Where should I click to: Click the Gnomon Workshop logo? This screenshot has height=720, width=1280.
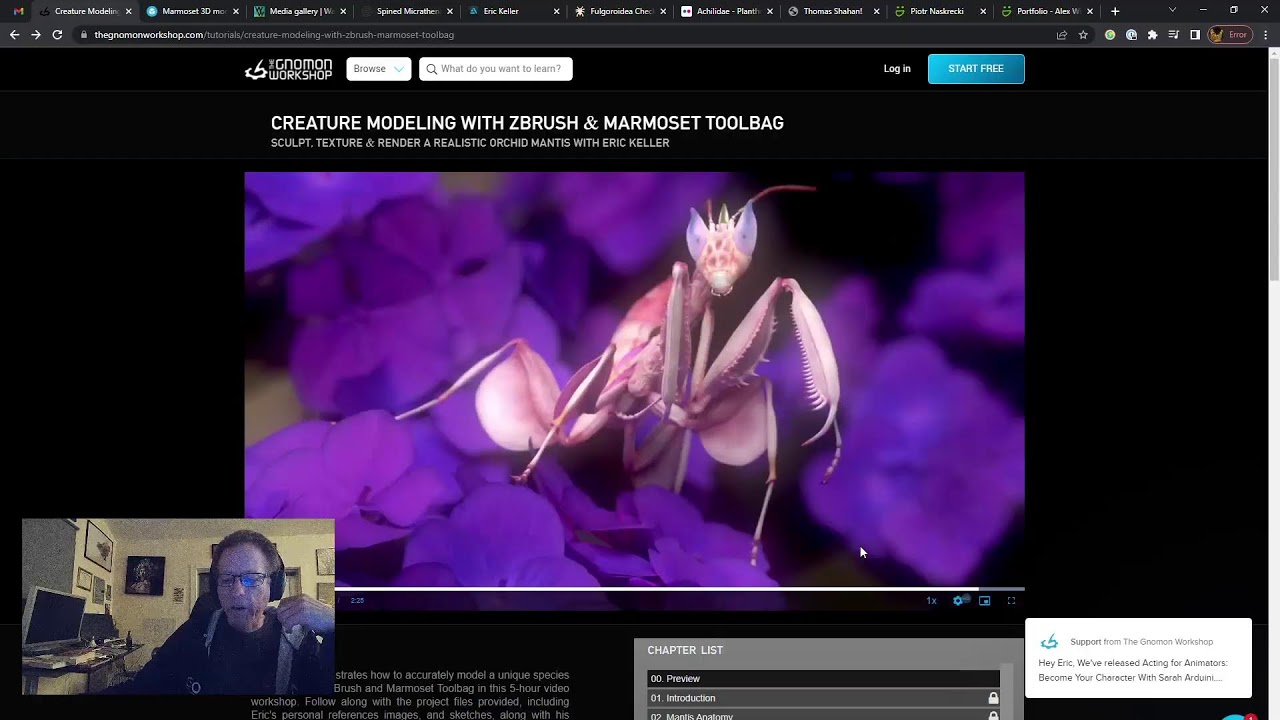[288, 69]
